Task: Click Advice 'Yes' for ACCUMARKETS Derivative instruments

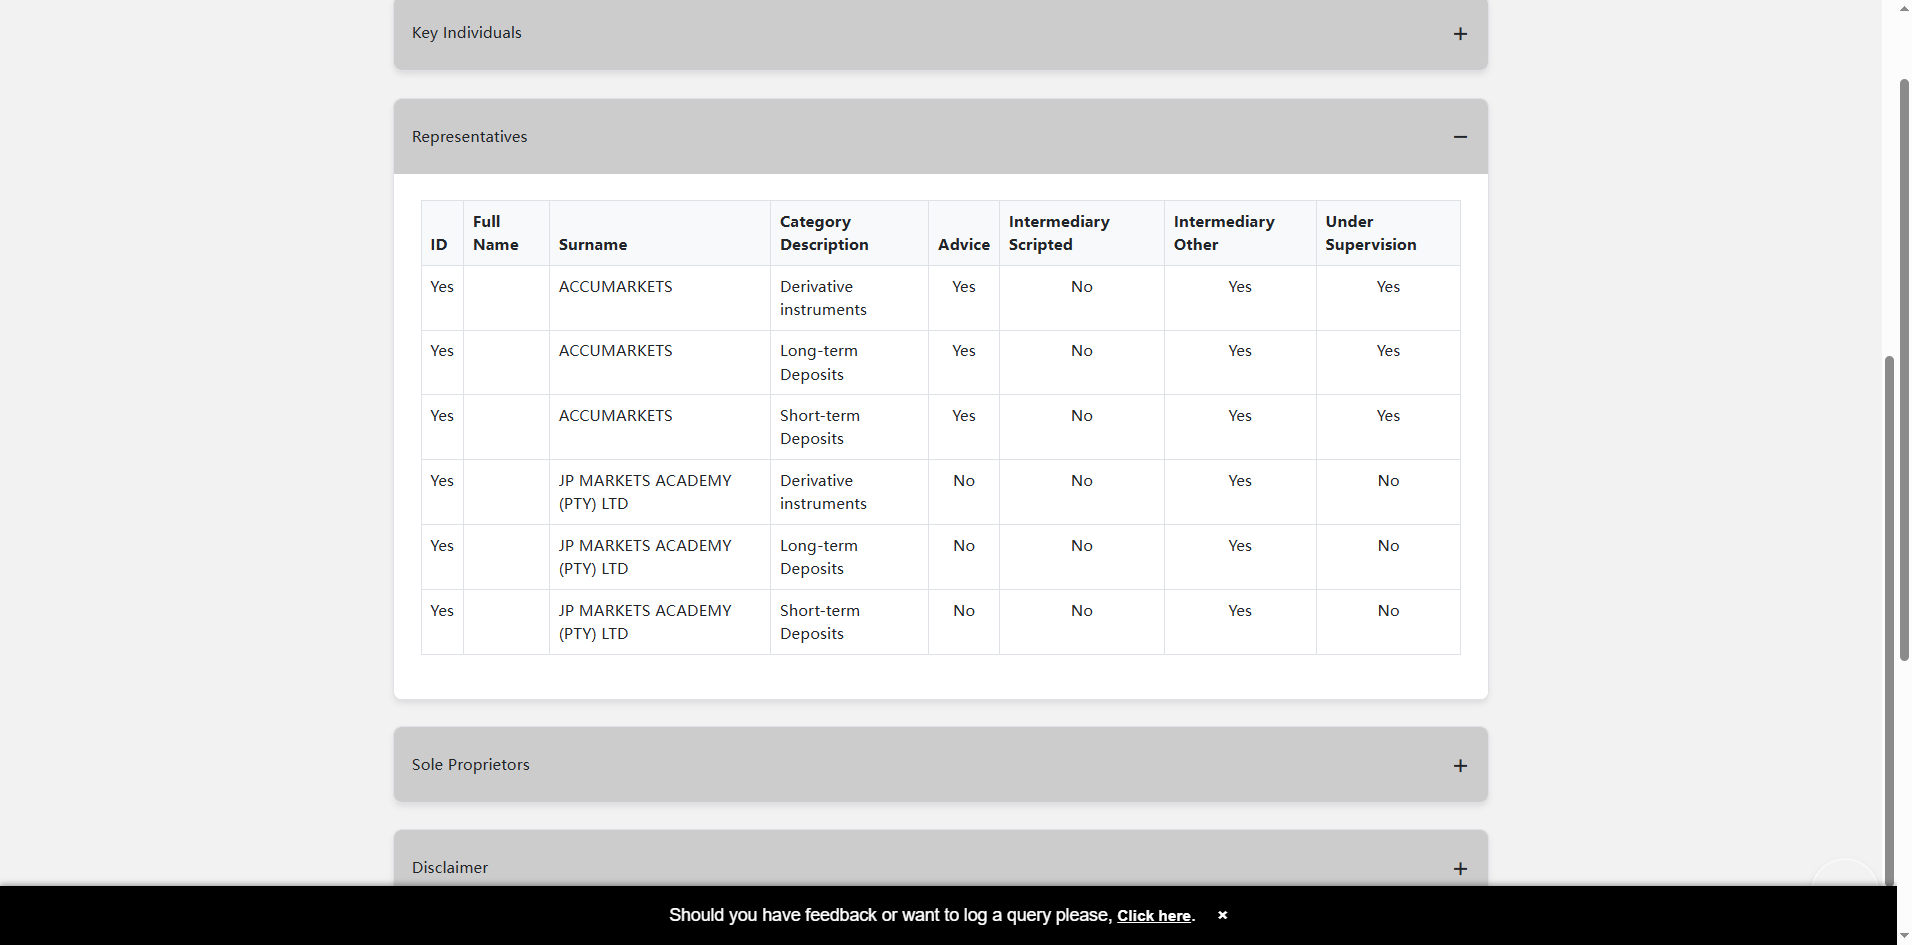Action: 964,287
